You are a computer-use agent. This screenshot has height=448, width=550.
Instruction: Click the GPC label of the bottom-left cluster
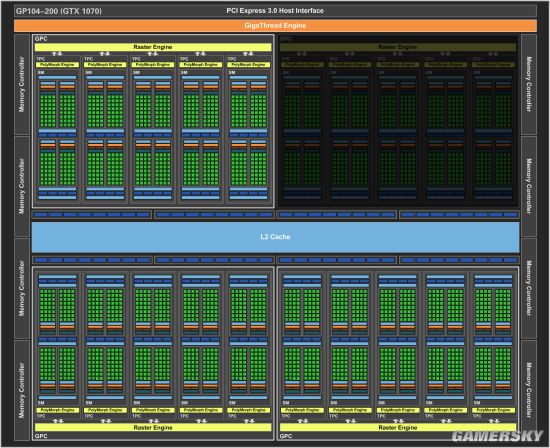[x=41, y=436]
